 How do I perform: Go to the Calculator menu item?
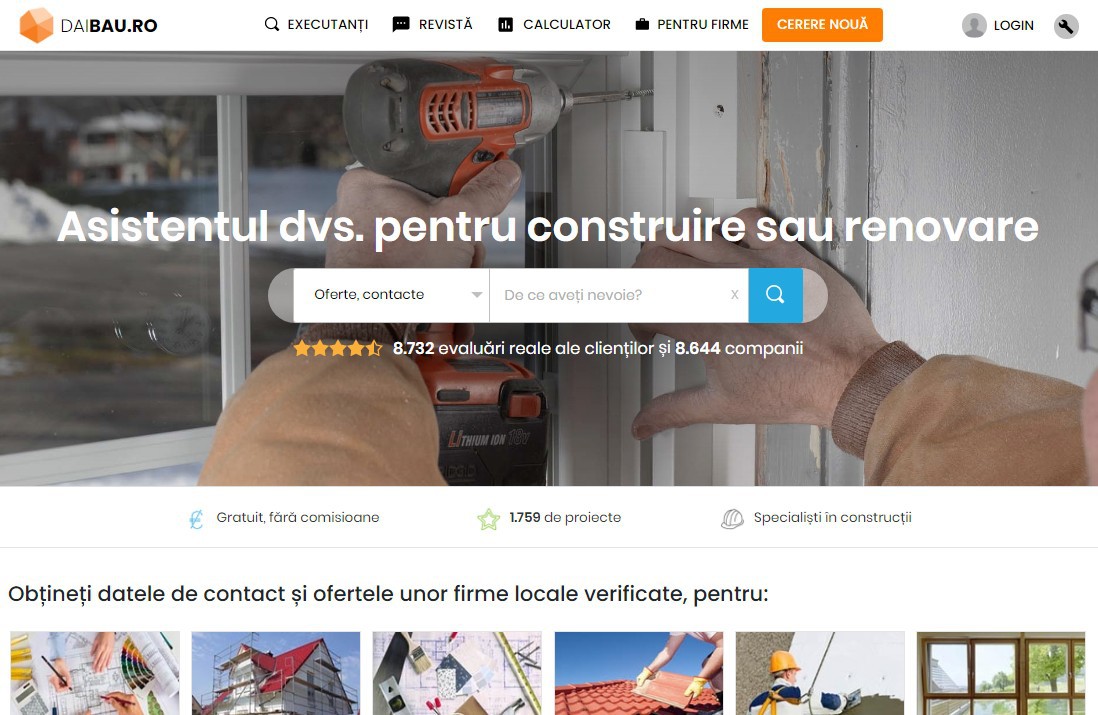pyautogui.click(x=567, y=25)
